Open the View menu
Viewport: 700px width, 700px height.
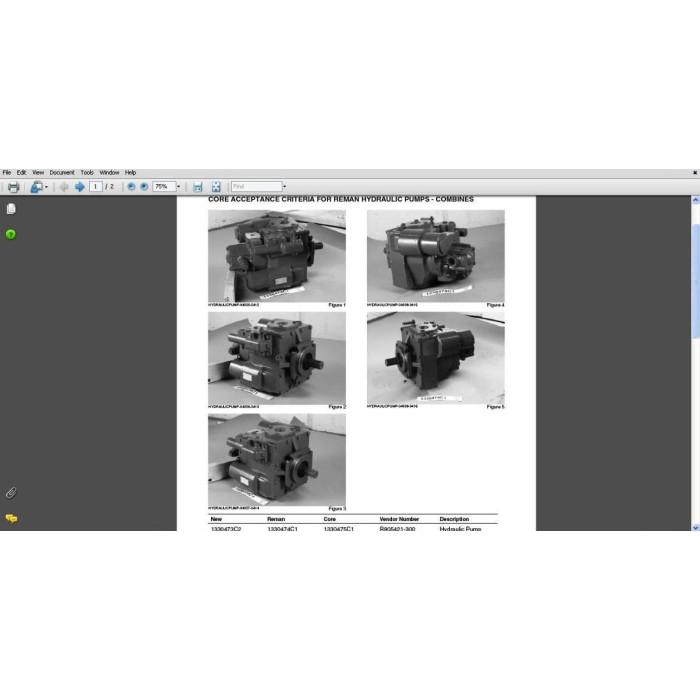coord(38,172)
